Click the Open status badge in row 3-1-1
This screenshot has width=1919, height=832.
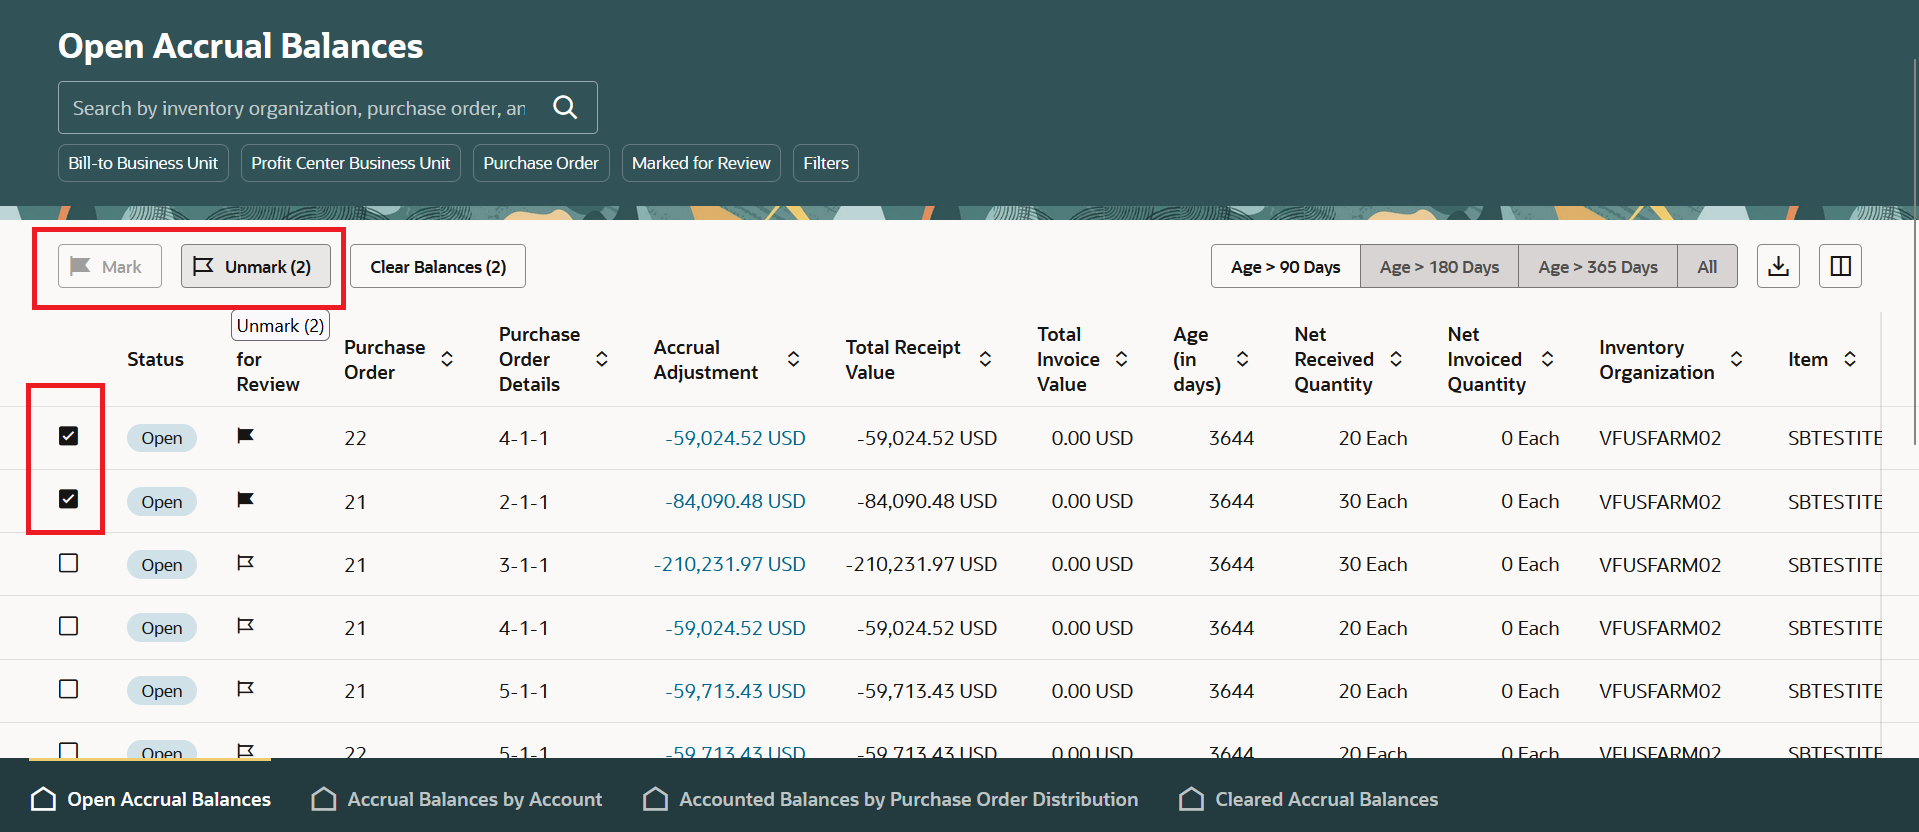161,564
